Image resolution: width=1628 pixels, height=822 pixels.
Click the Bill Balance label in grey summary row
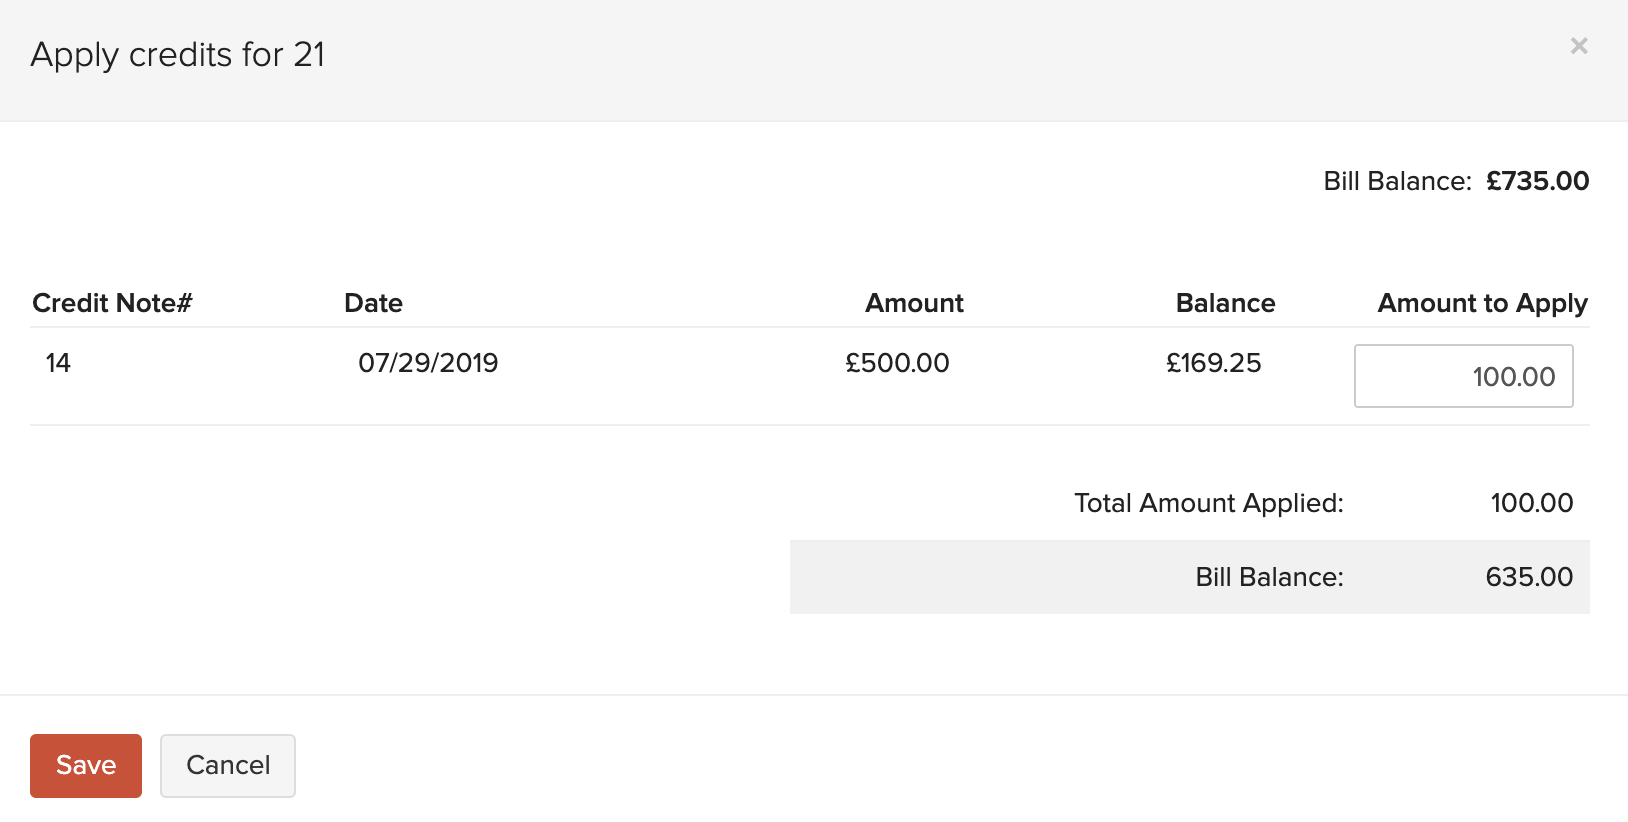point(1269,577)
